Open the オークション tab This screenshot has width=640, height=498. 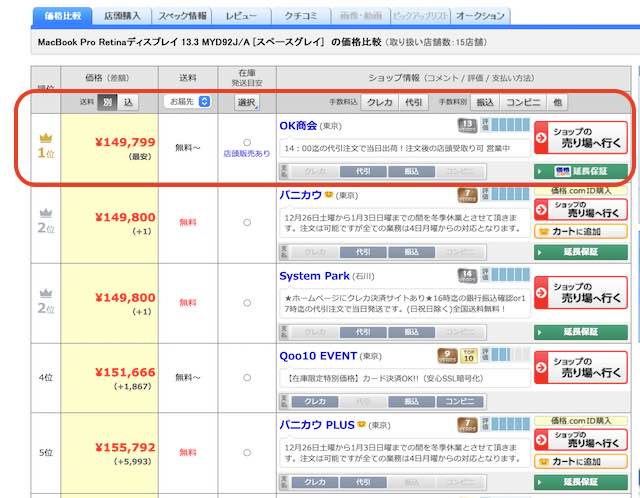point(480,16)
